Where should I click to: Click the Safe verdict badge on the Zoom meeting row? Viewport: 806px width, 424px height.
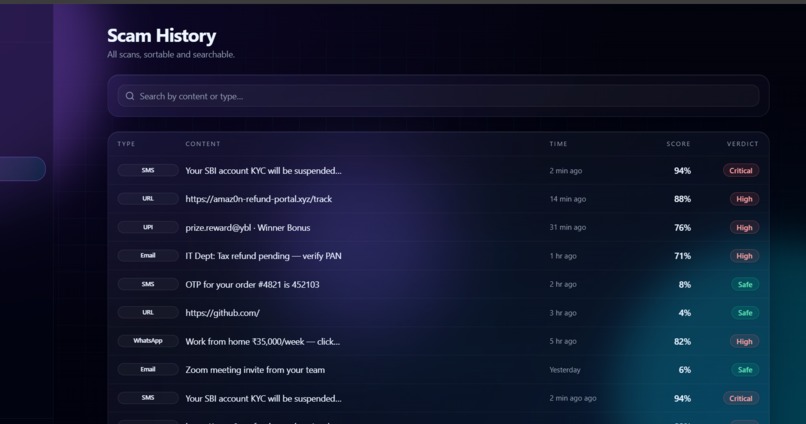coord(745,370)
